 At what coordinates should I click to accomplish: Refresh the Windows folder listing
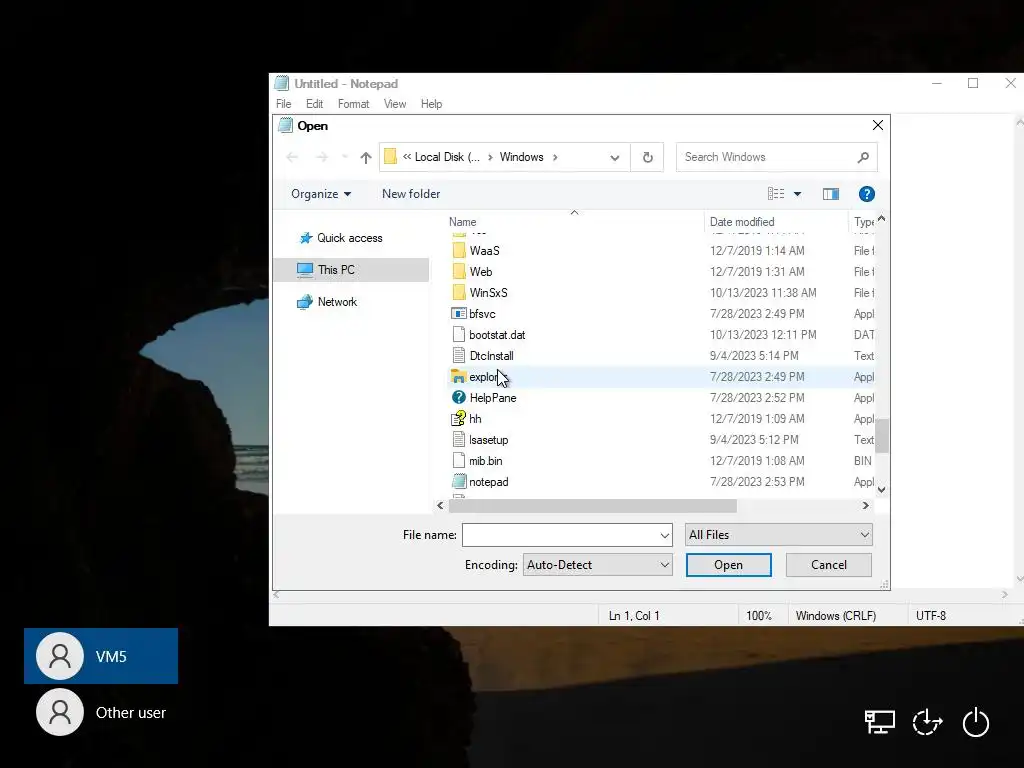tap(647, 157)
